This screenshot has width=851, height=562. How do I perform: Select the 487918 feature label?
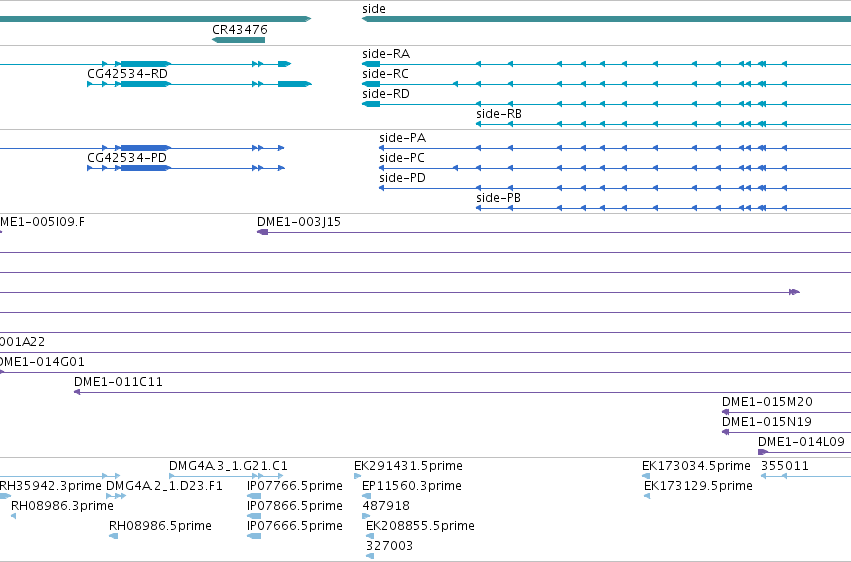tap(386, 506)
